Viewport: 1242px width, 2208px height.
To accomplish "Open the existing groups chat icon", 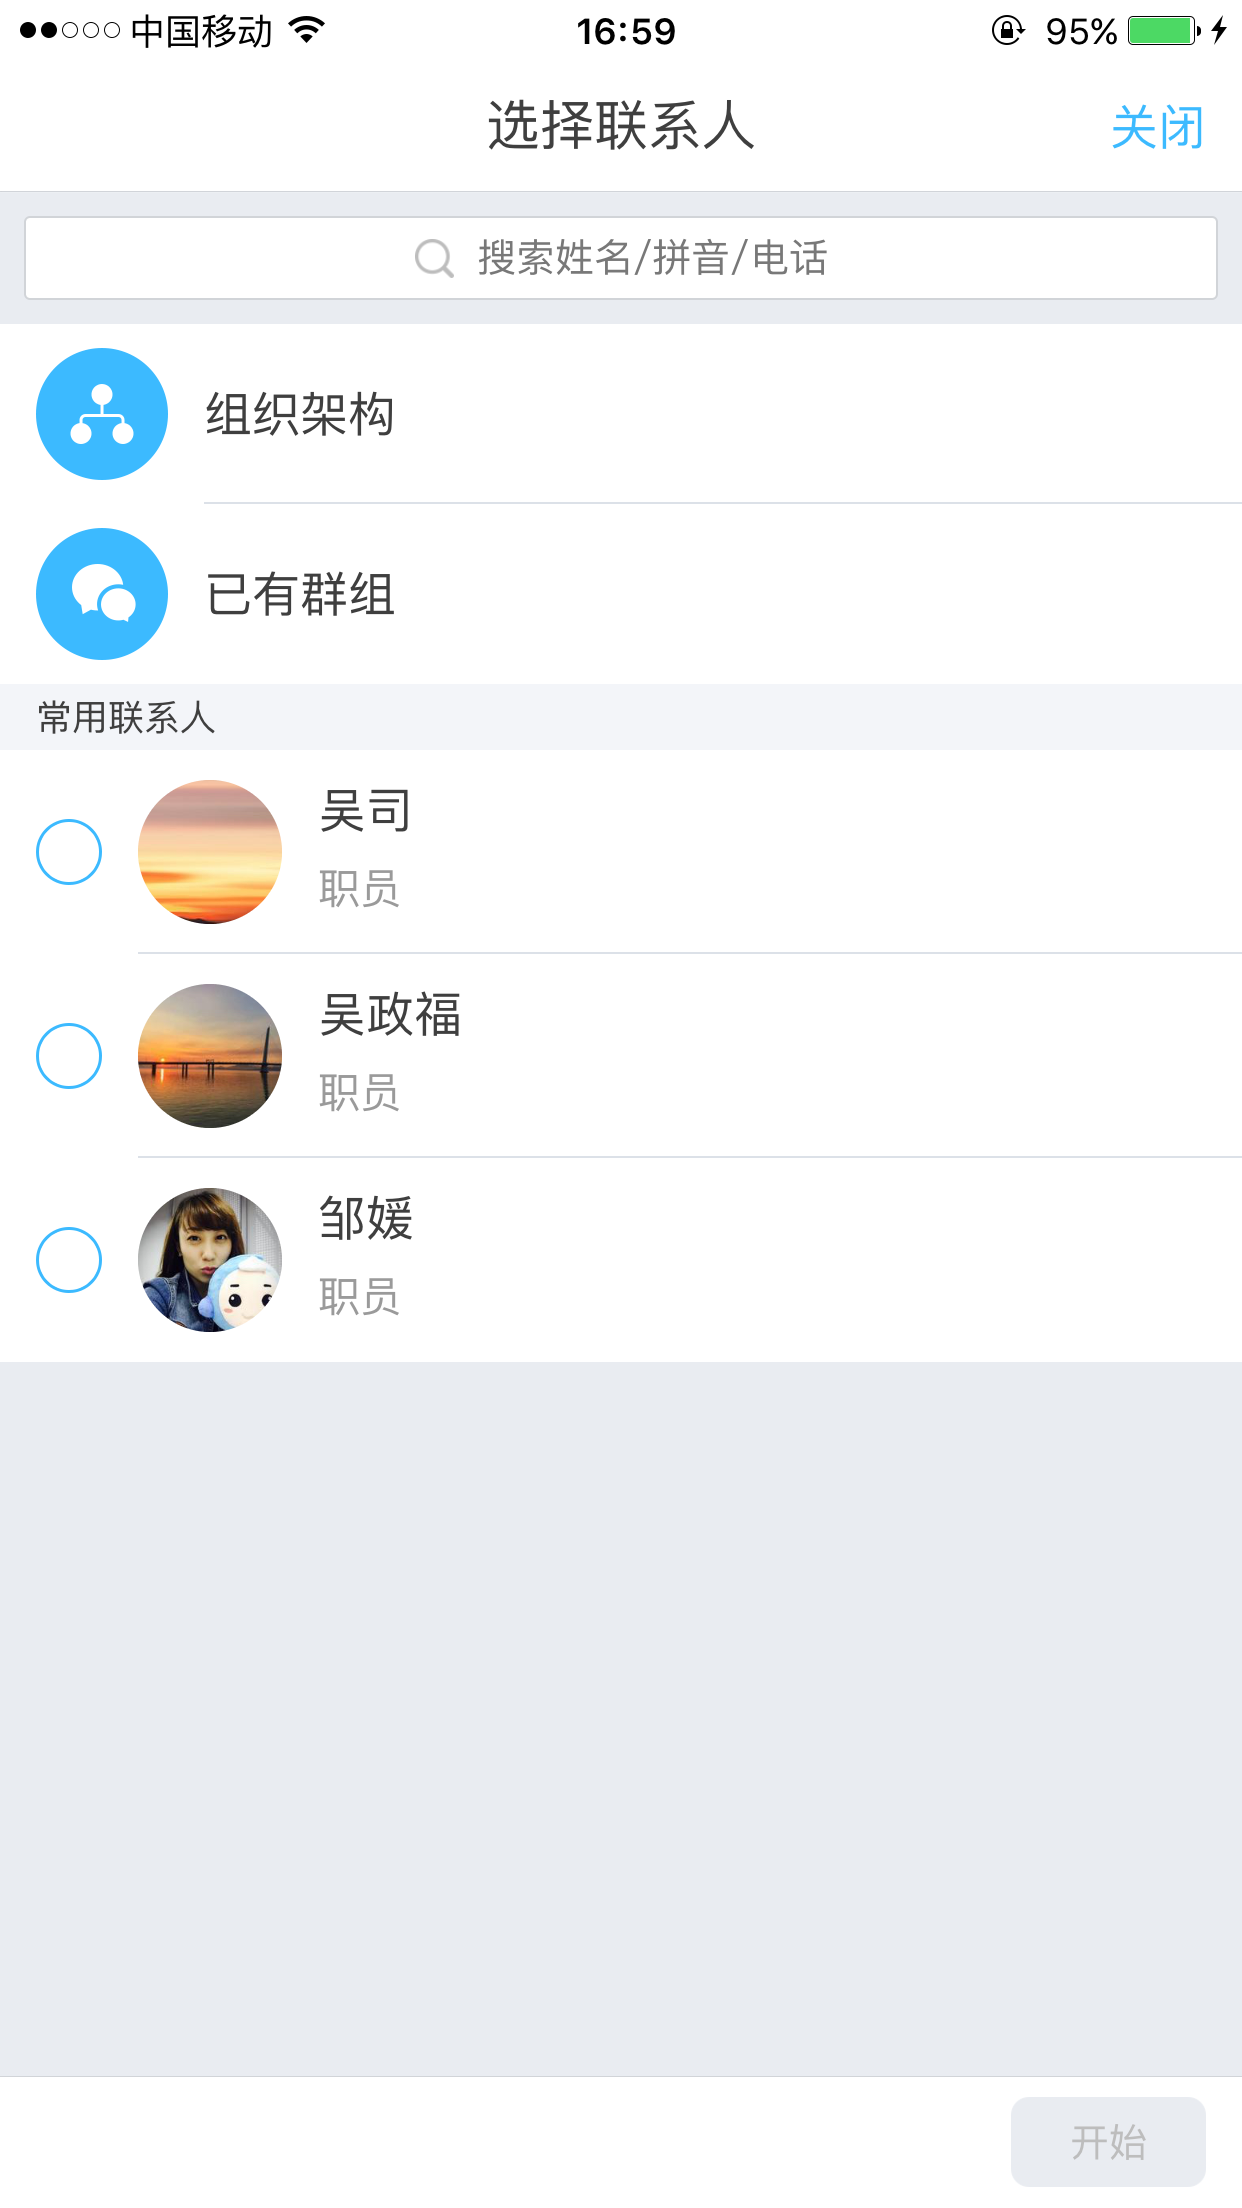I will click(102, 594).
